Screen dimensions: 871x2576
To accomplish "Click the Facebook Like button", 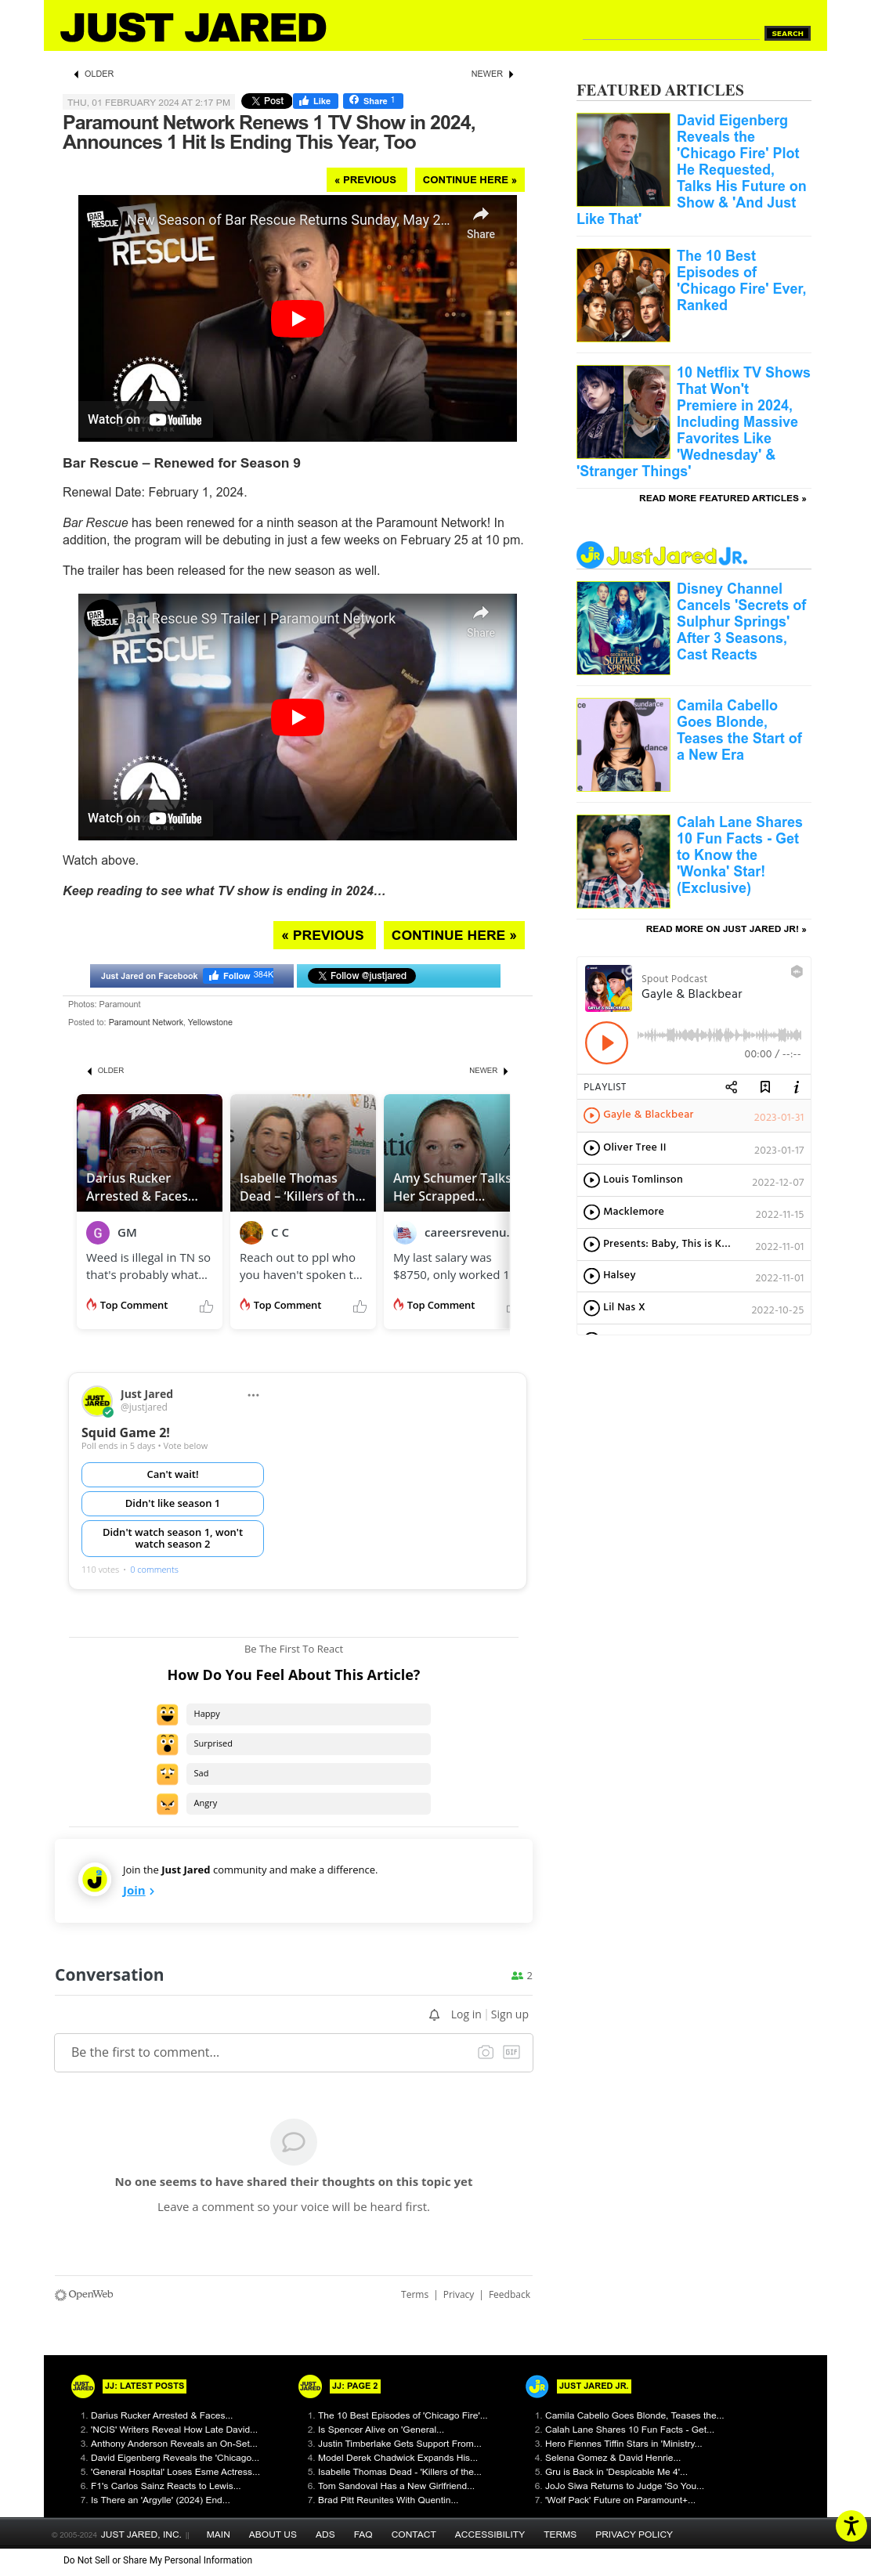I will click(x=315, y=101).
